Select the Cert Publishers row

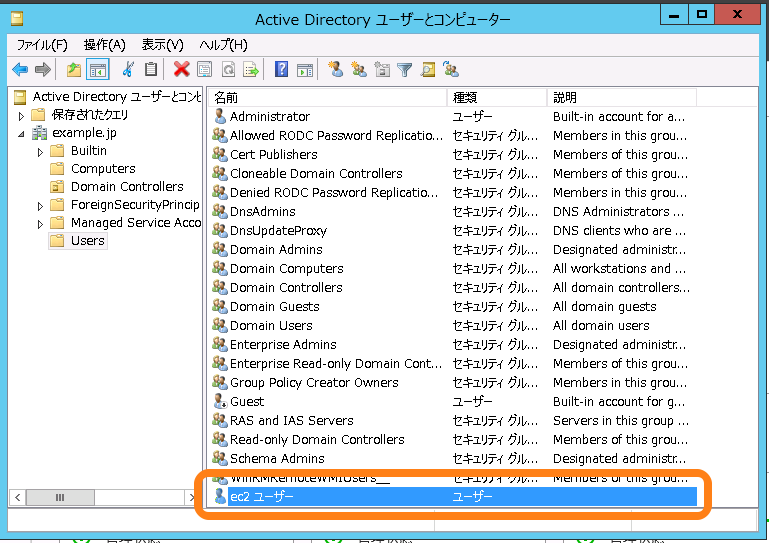454,155
